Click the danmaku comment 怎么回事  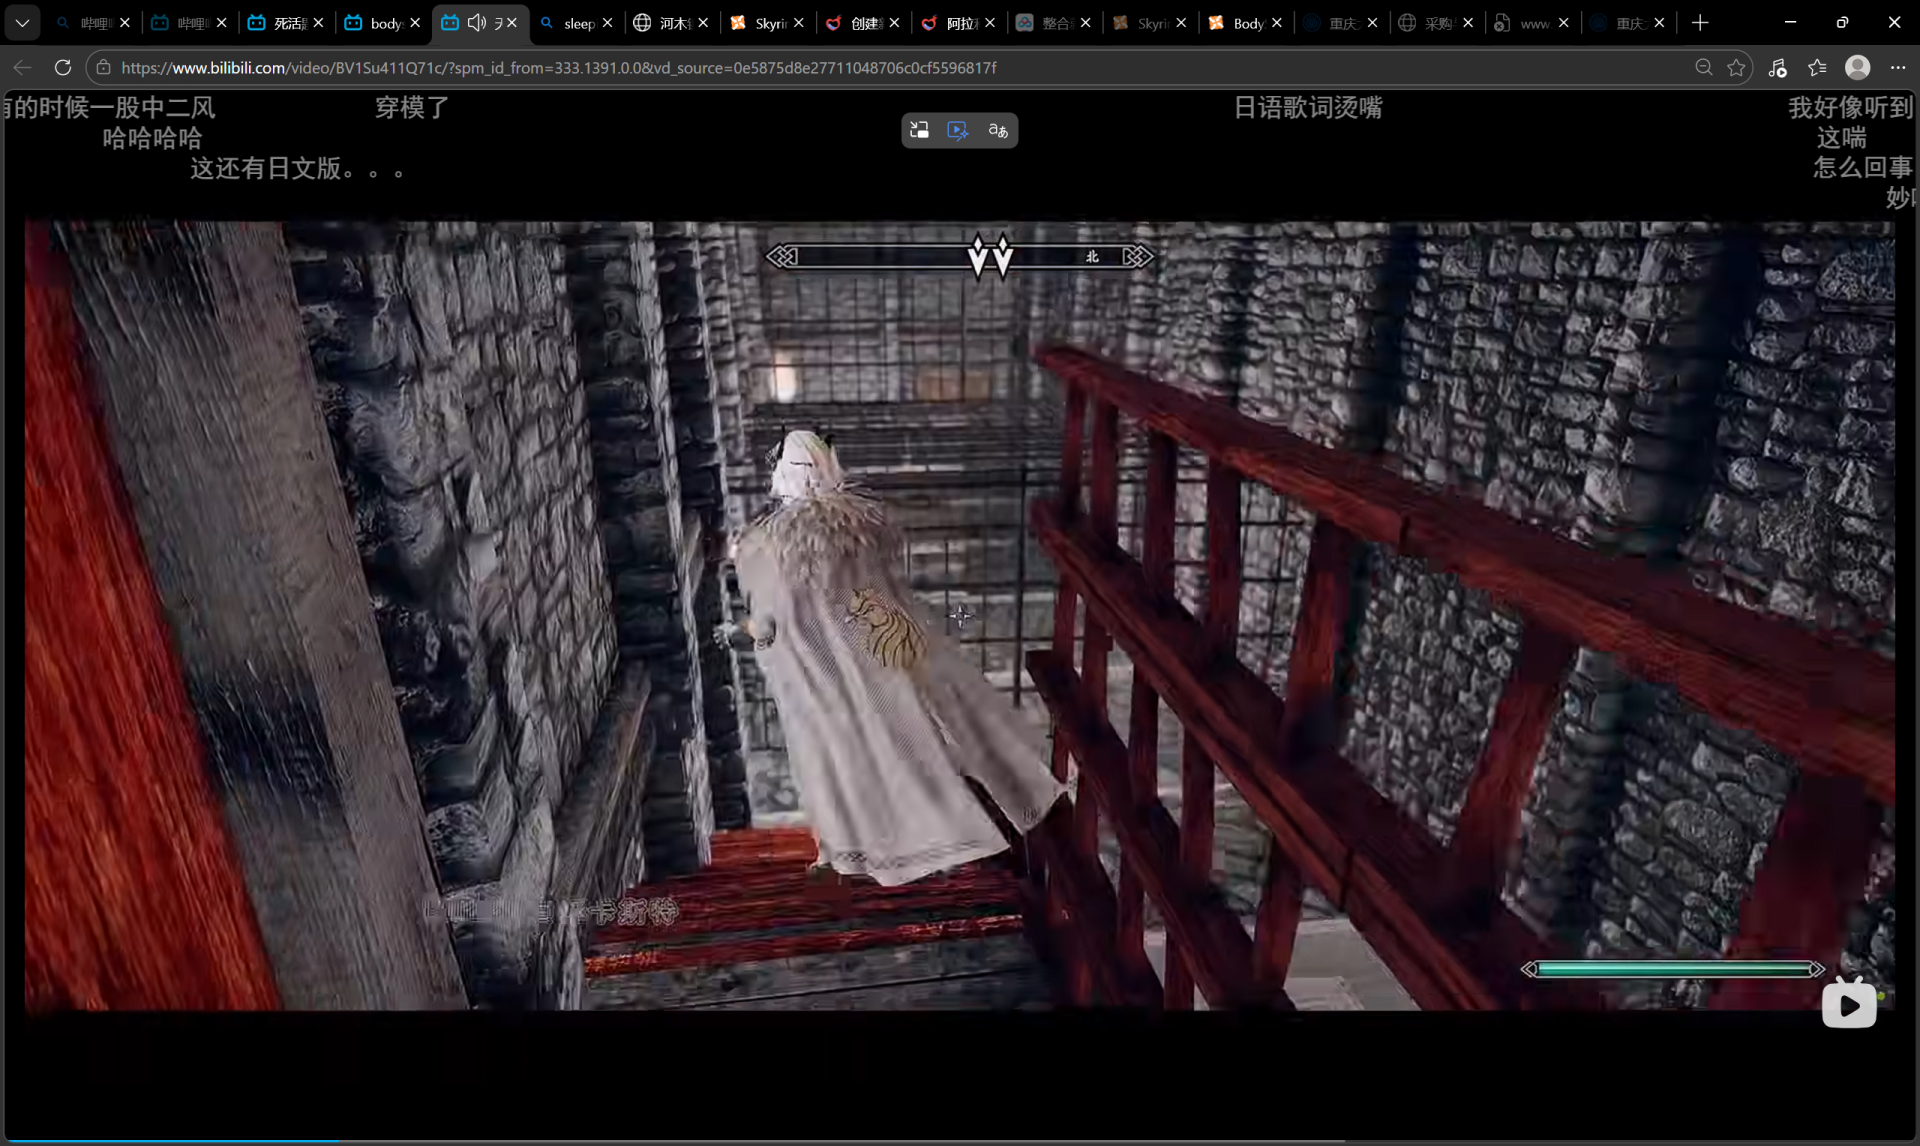[x=1864, y=167]
